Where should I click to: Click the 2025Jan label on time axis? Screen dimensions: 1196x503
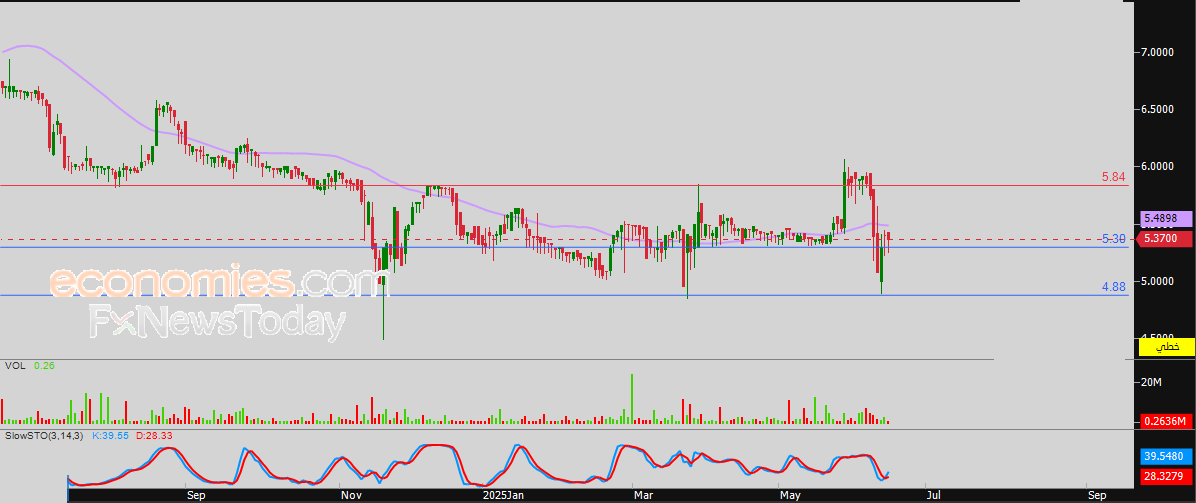tap(504, 495)
